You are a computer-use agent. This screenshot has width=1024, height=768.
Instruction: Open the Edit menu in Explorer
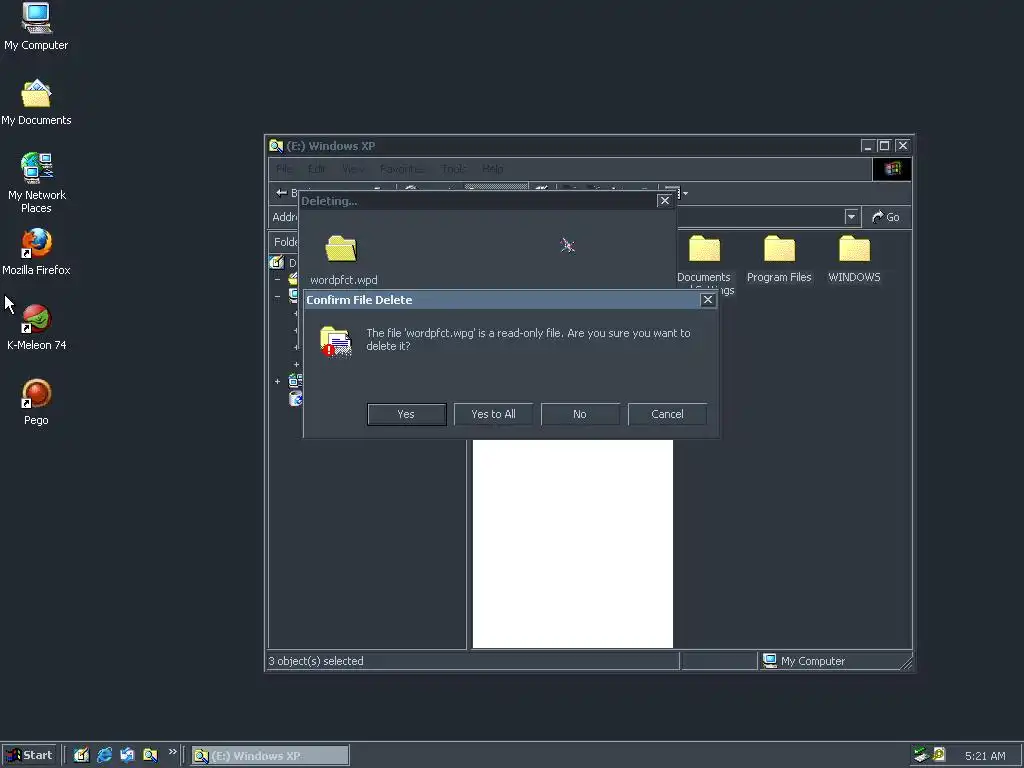click(317, 169)
